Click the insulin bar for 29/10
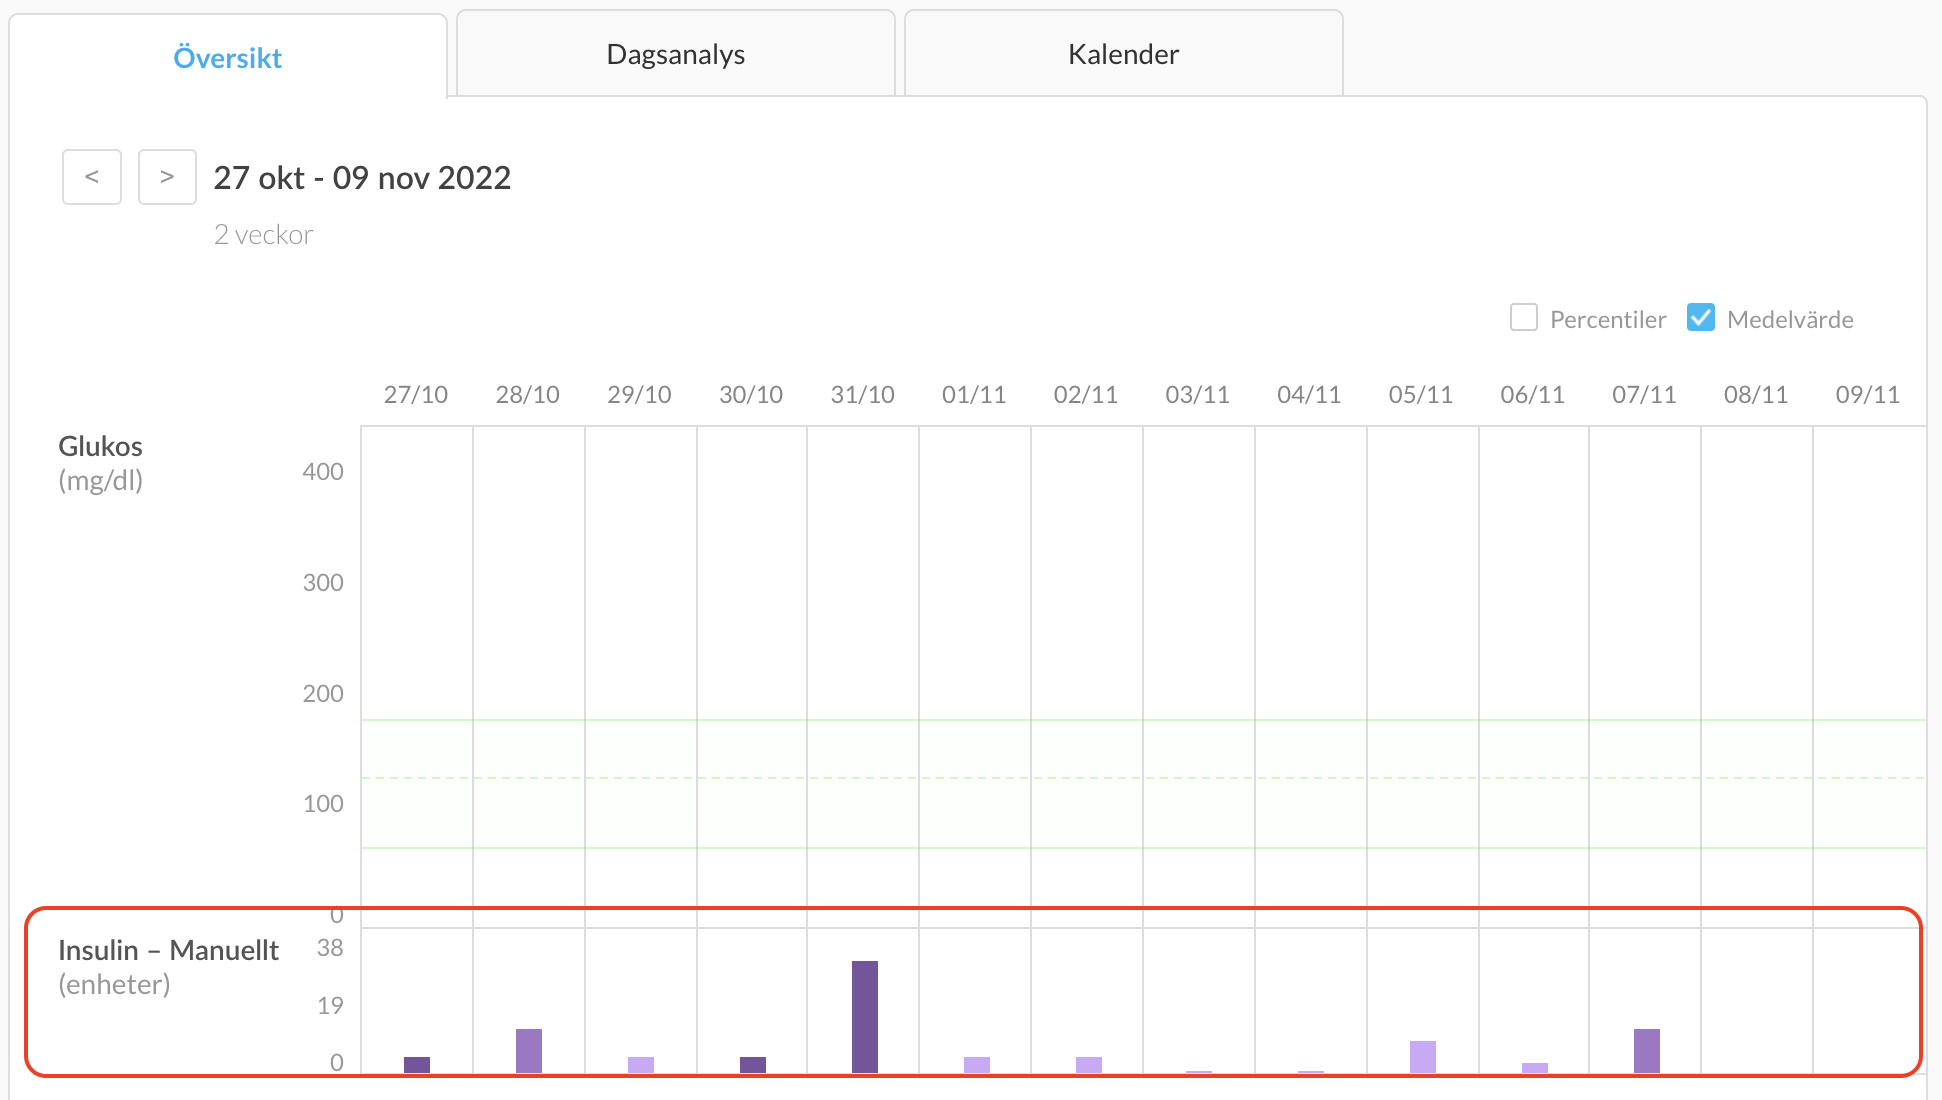The image size is (1942, 1100). pyautogui.click(x=641, y=1065)
